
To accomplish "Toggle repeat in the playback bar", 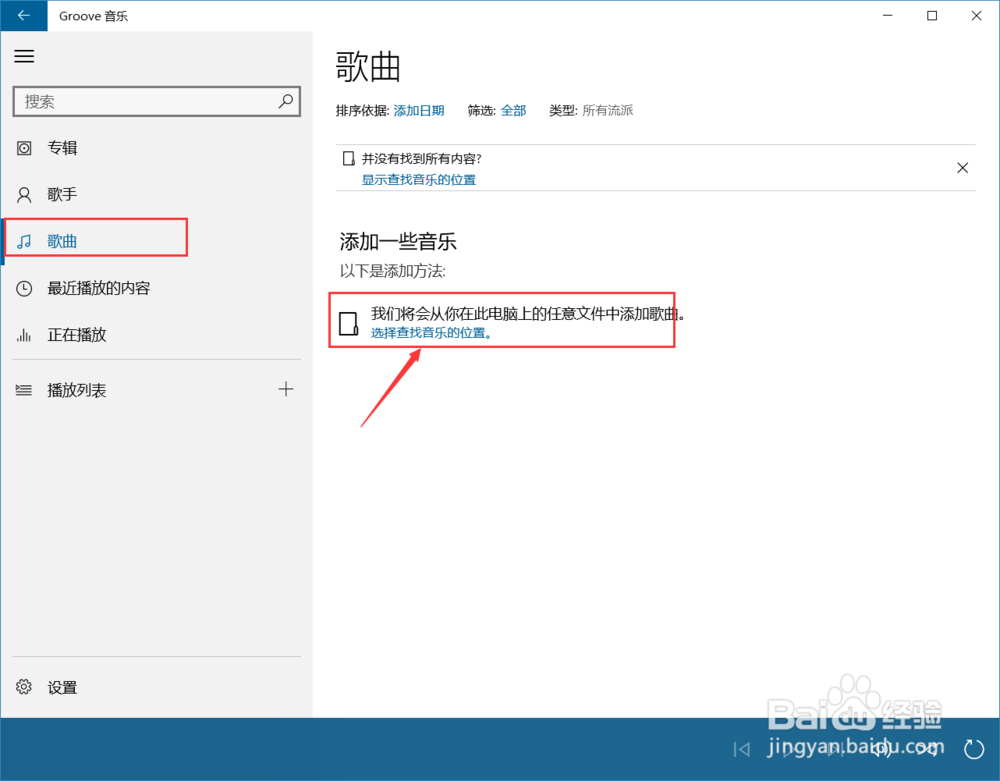I will click(x=974, y=749).
